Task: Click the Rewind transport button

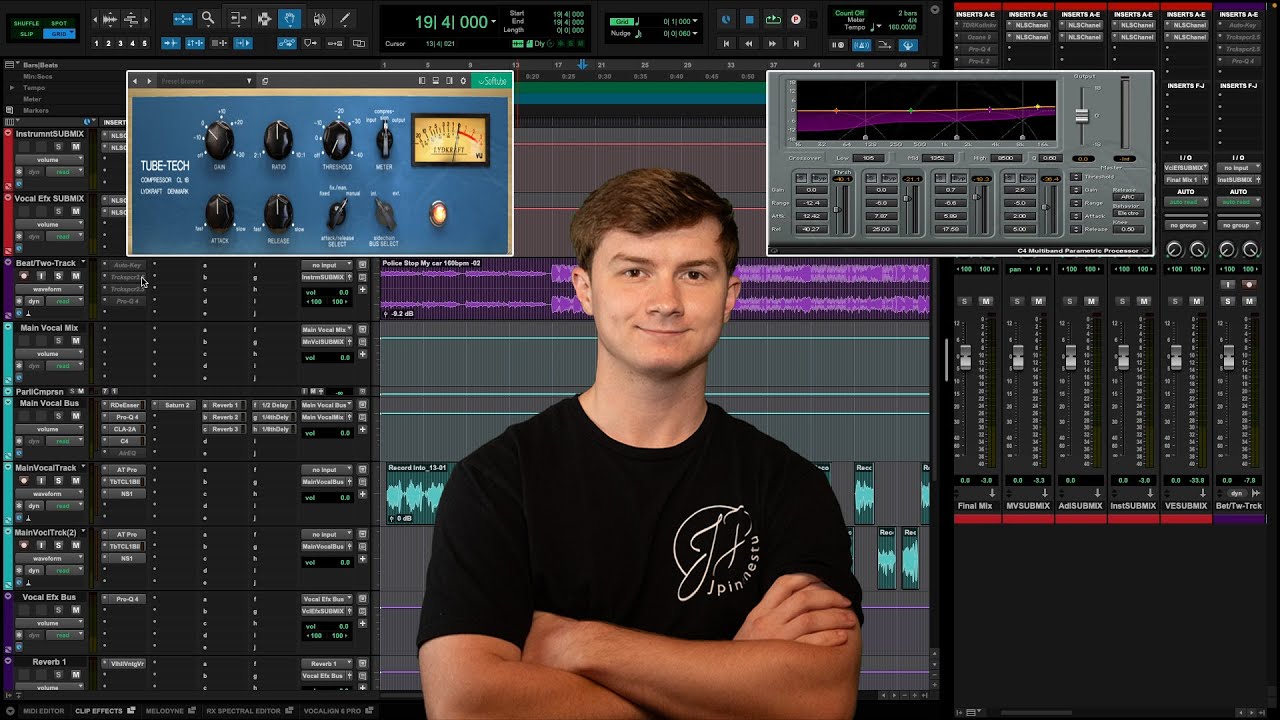Action: (x=749, y=44)
